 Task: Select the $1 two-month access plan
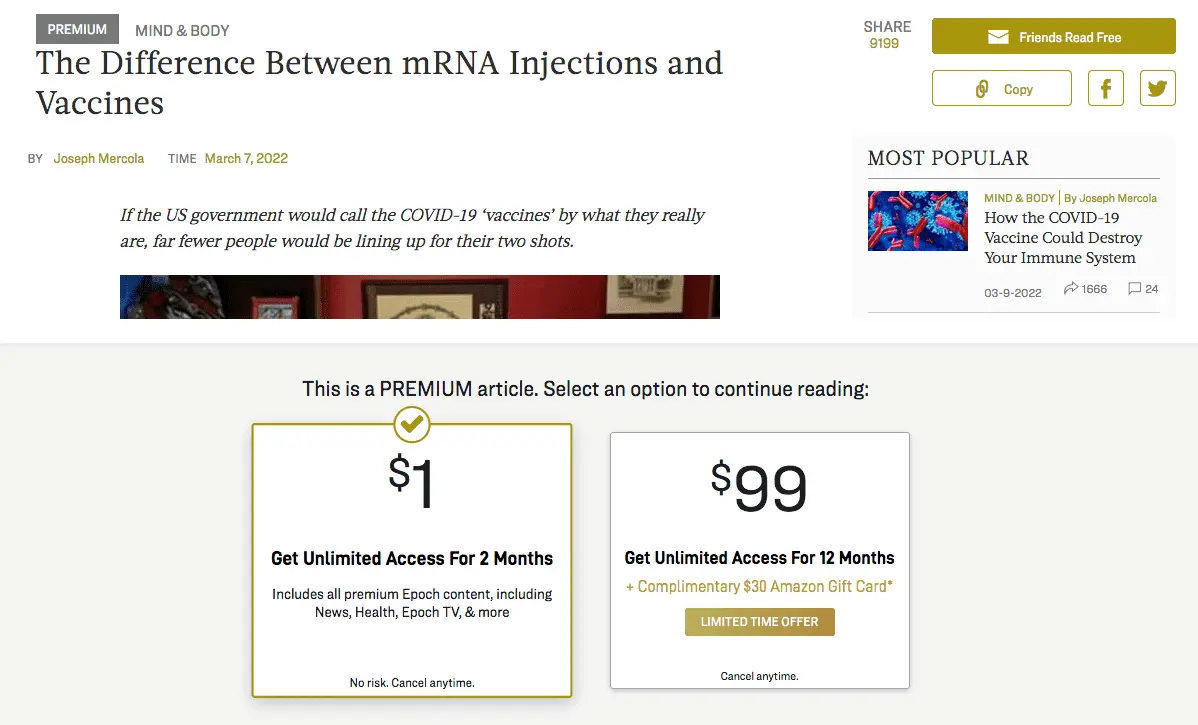tap(411, 560)
